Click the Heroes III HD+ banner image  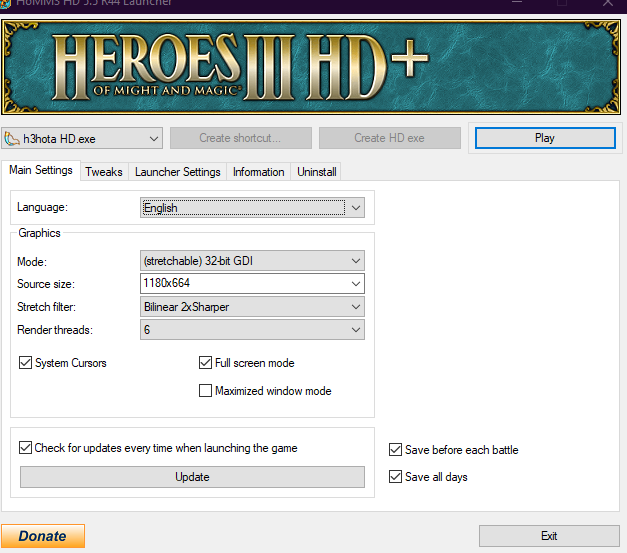(x=311, y=67)
